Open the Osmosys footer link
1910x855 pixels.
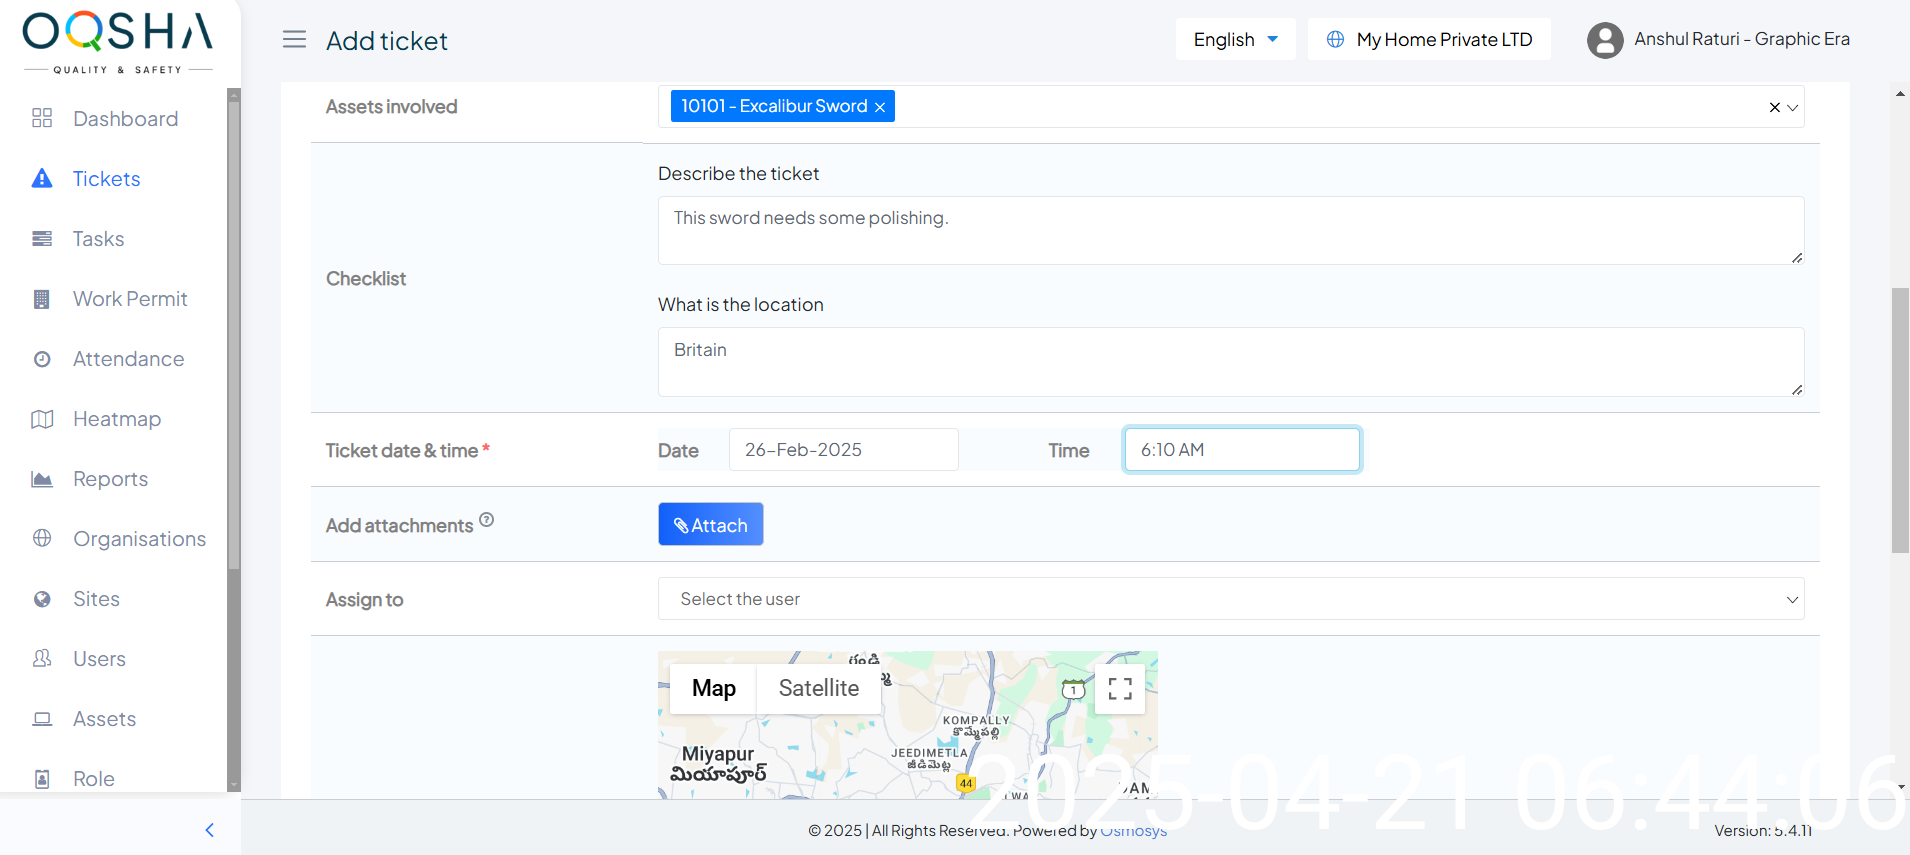[x=1133, y=831]
